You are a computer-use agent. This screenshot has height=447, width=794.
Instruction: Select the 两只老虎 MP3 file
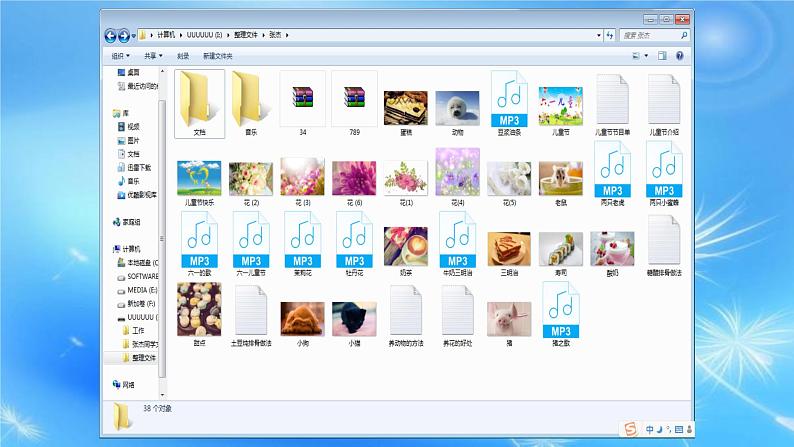(x=612, y=174)
